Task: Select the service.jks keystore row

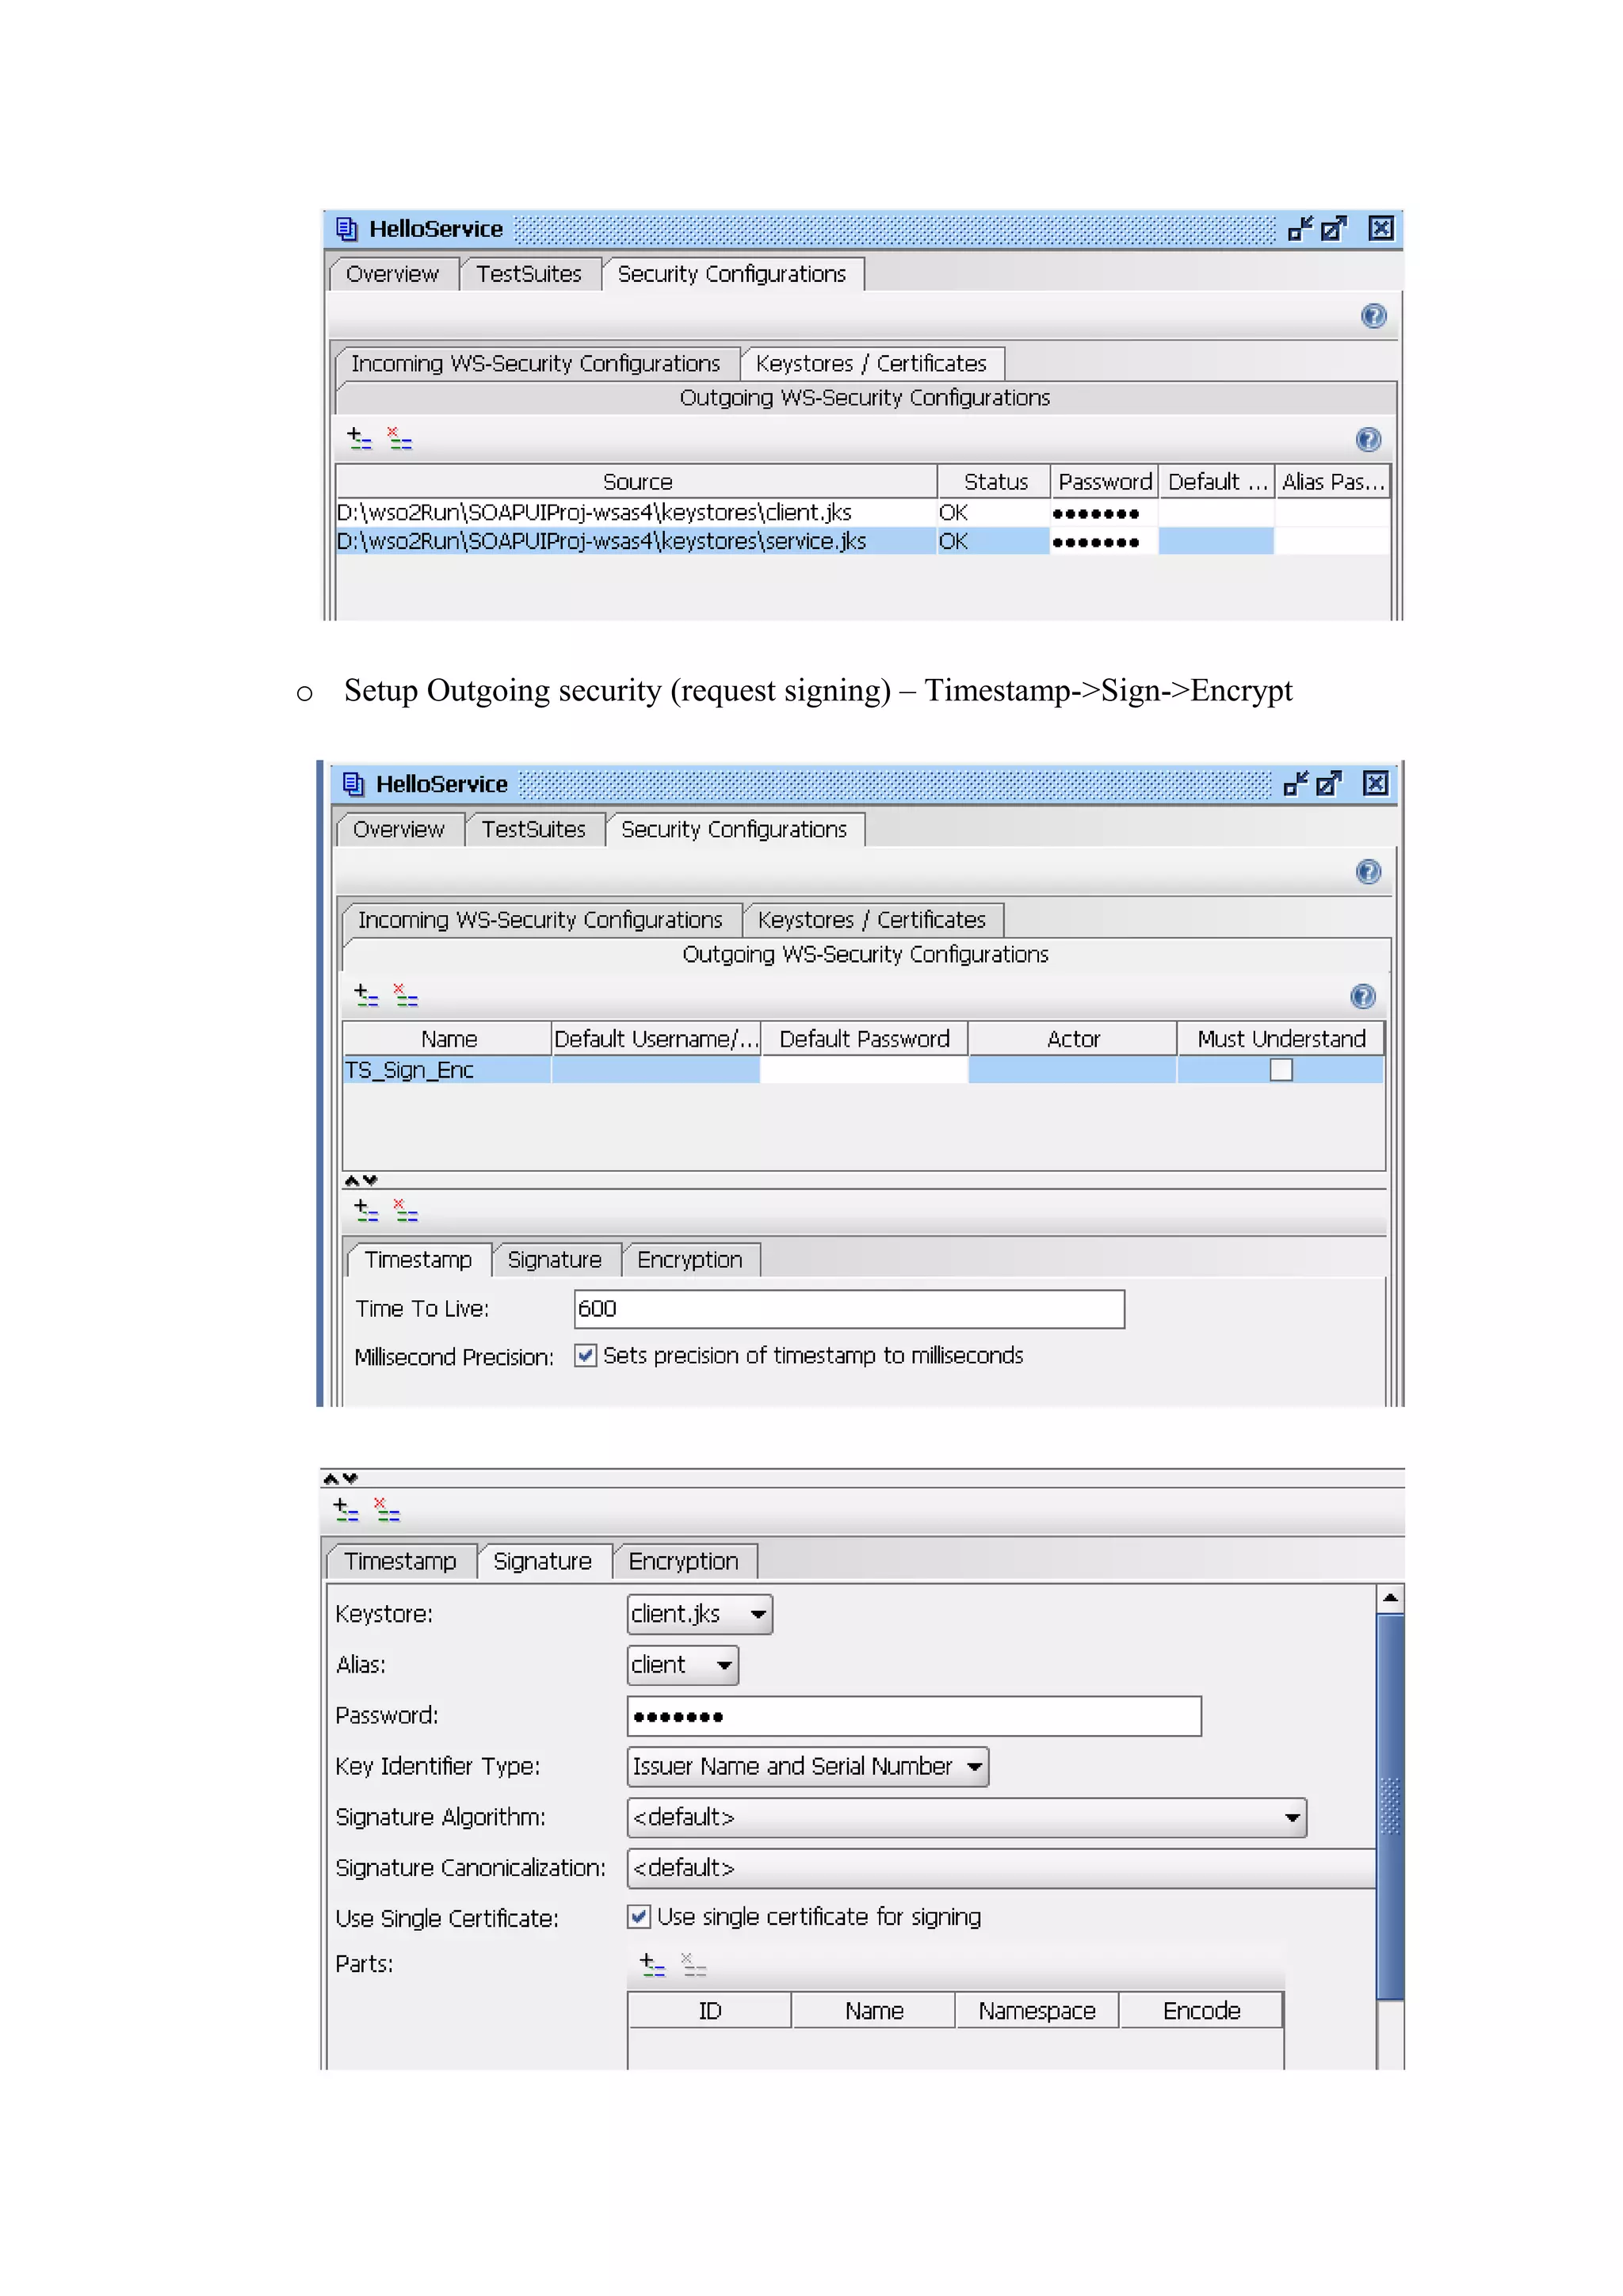Action: (862, 541)
